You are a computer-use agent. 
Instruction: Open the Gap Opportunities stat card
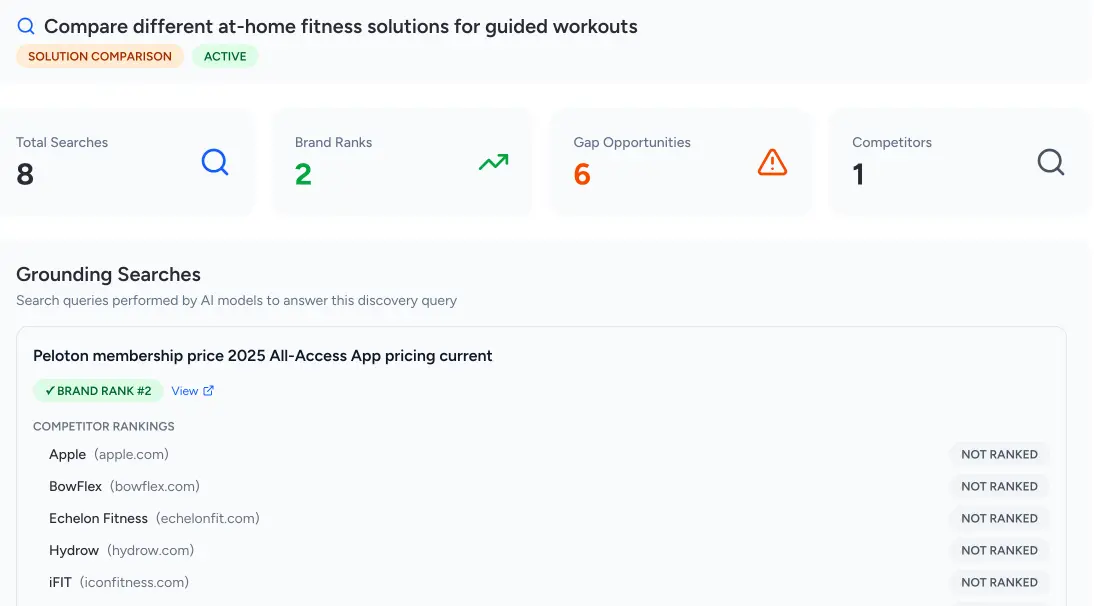pyautogui.click(x=680, y=160)
